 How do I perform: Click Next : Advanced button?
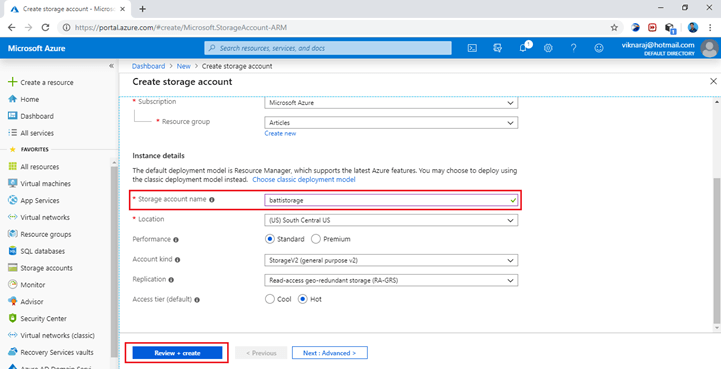pyautogui.click(x=330, y=353)
